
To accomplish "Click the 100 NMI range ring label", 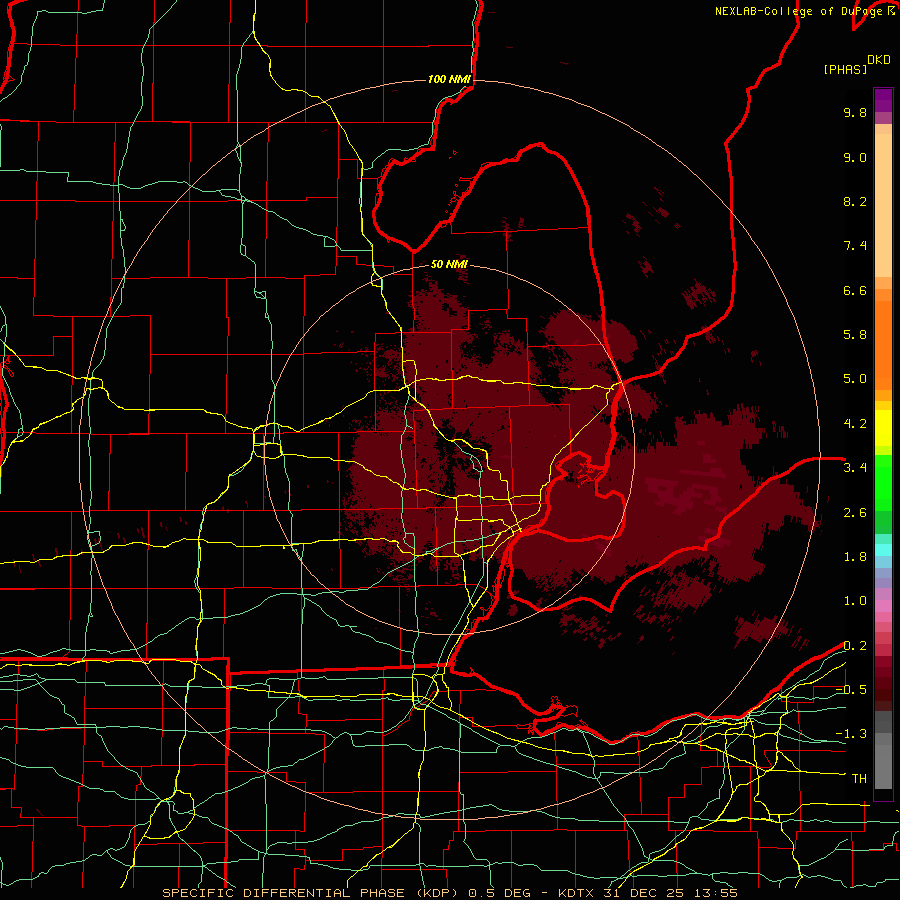I will tap(449, 79).
